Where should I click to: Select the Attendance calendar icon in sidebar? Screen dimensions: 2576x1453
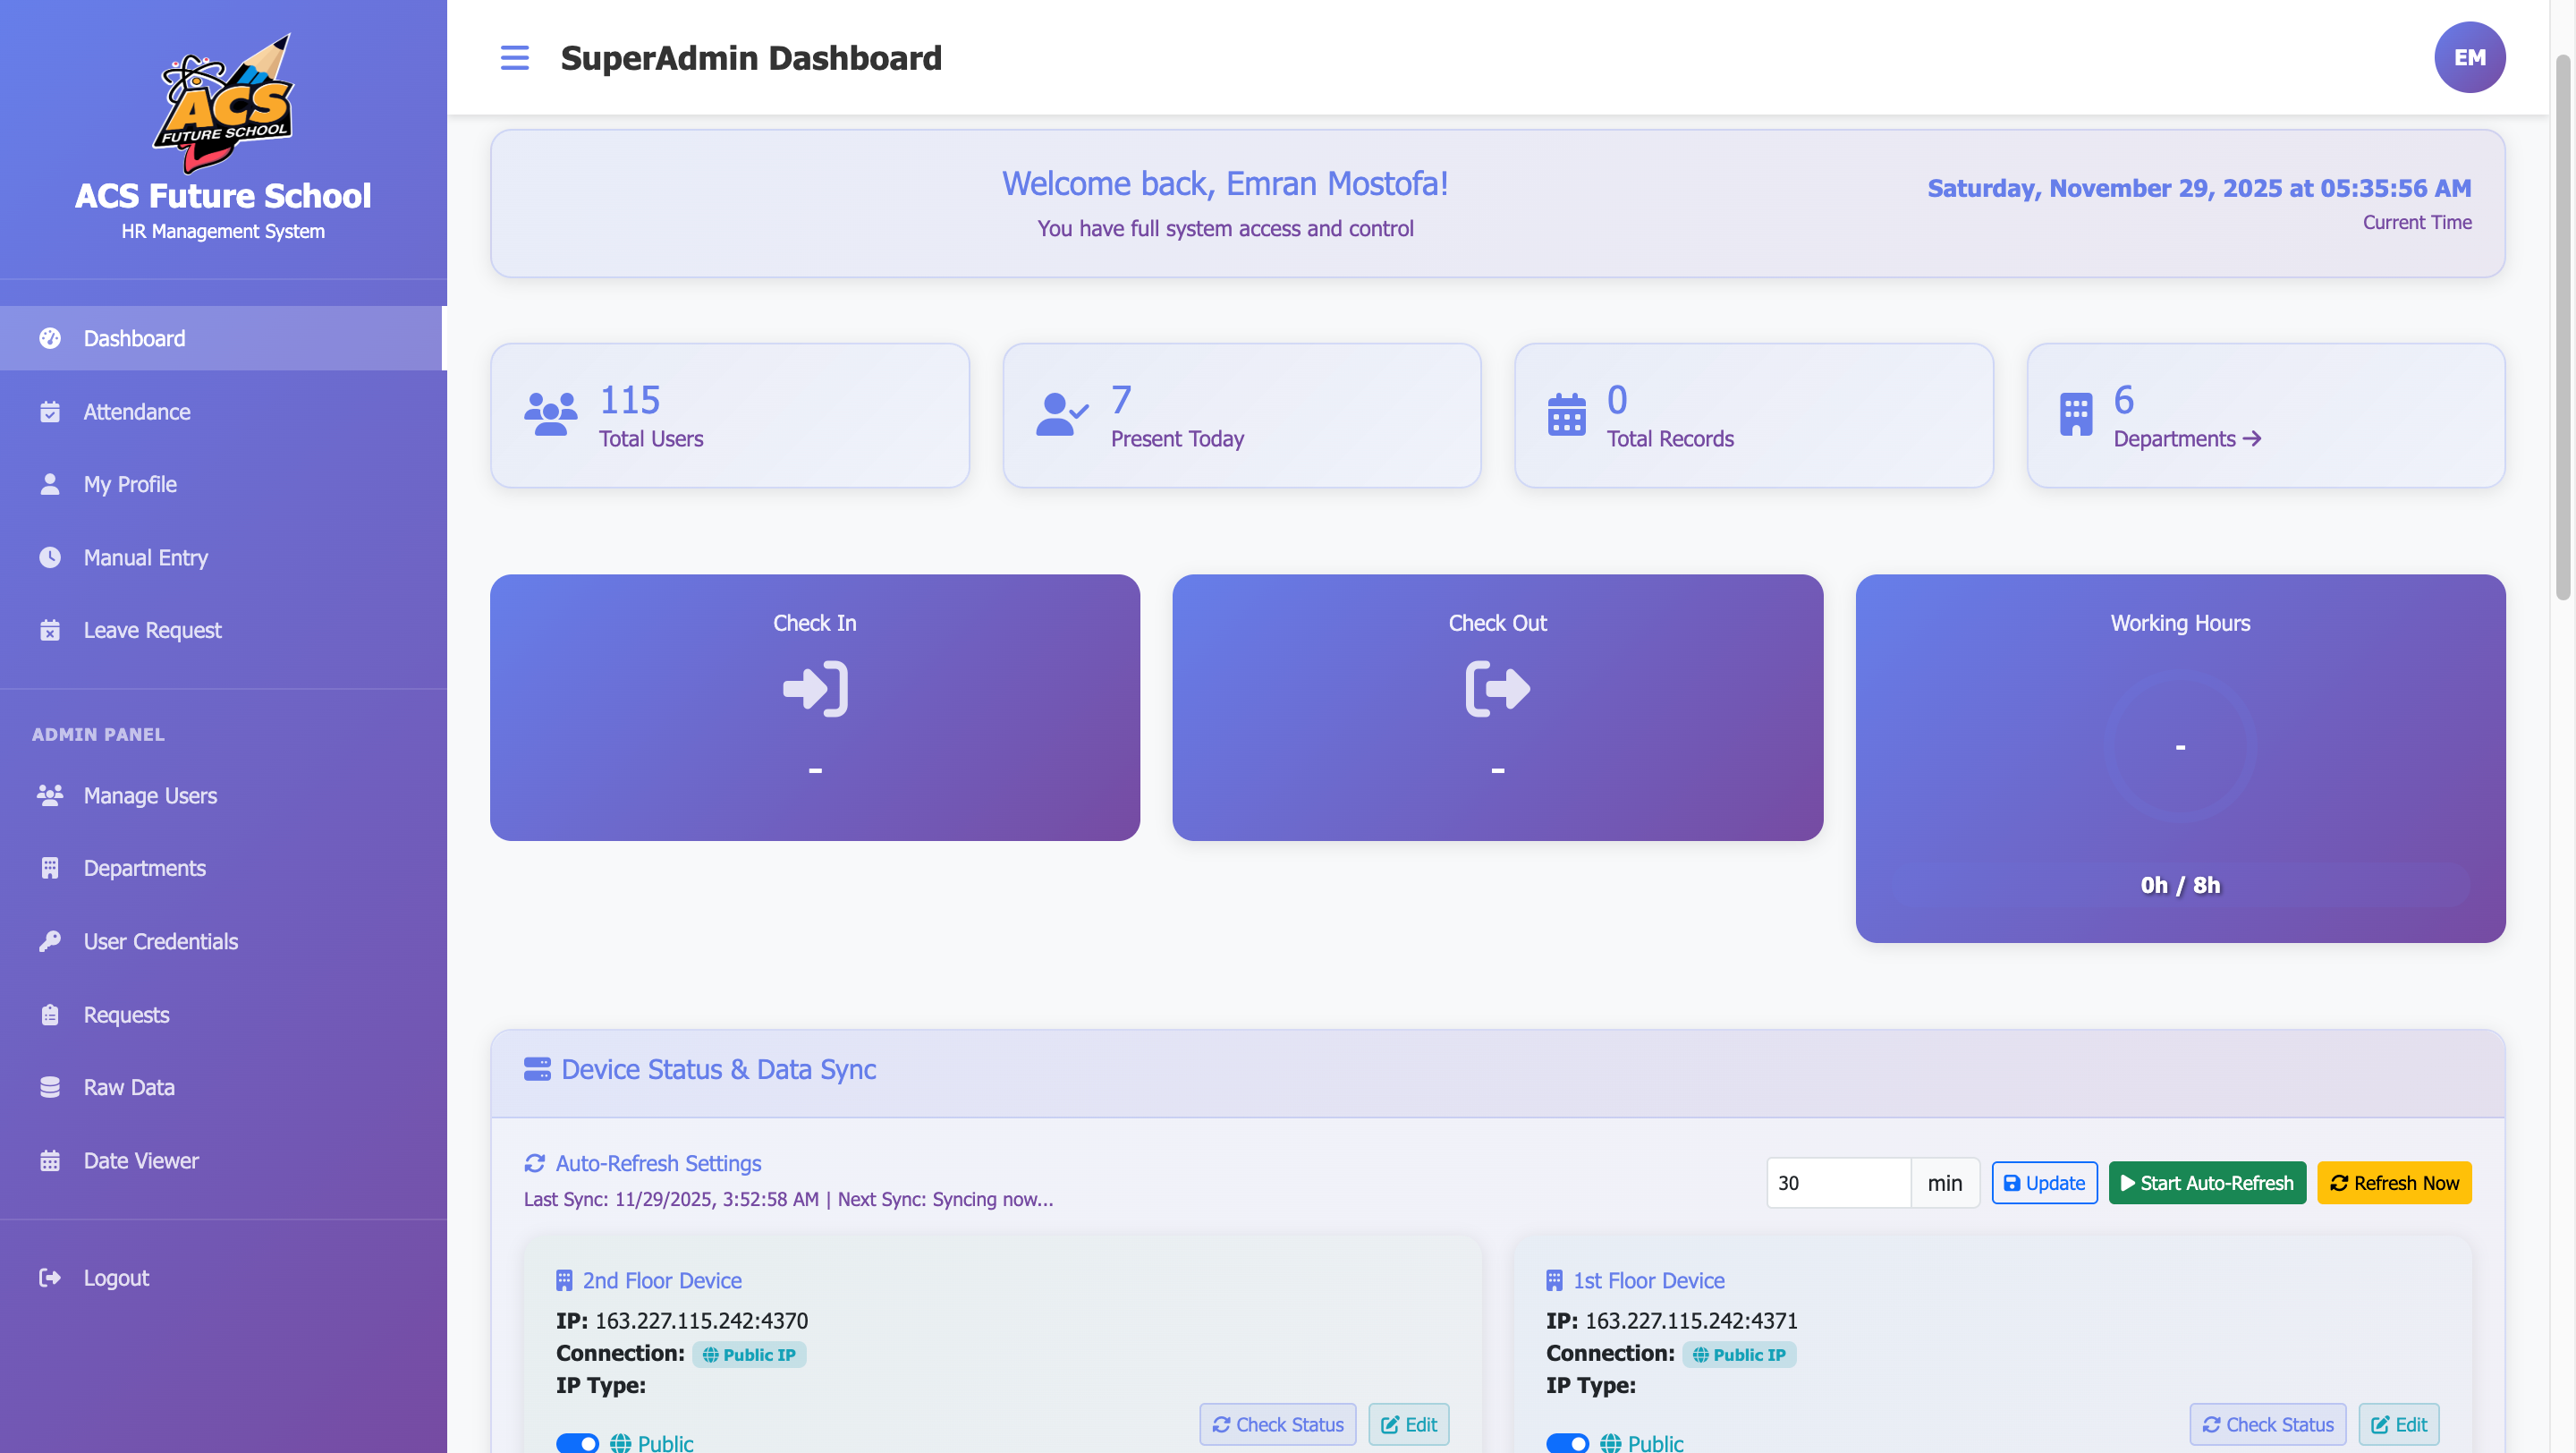50,411
